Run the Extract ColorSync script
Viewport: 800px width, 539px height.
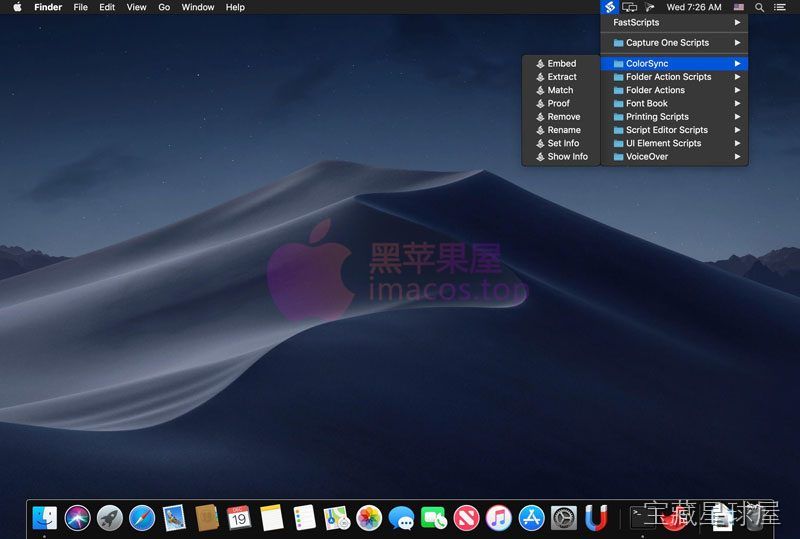point(561,77)
